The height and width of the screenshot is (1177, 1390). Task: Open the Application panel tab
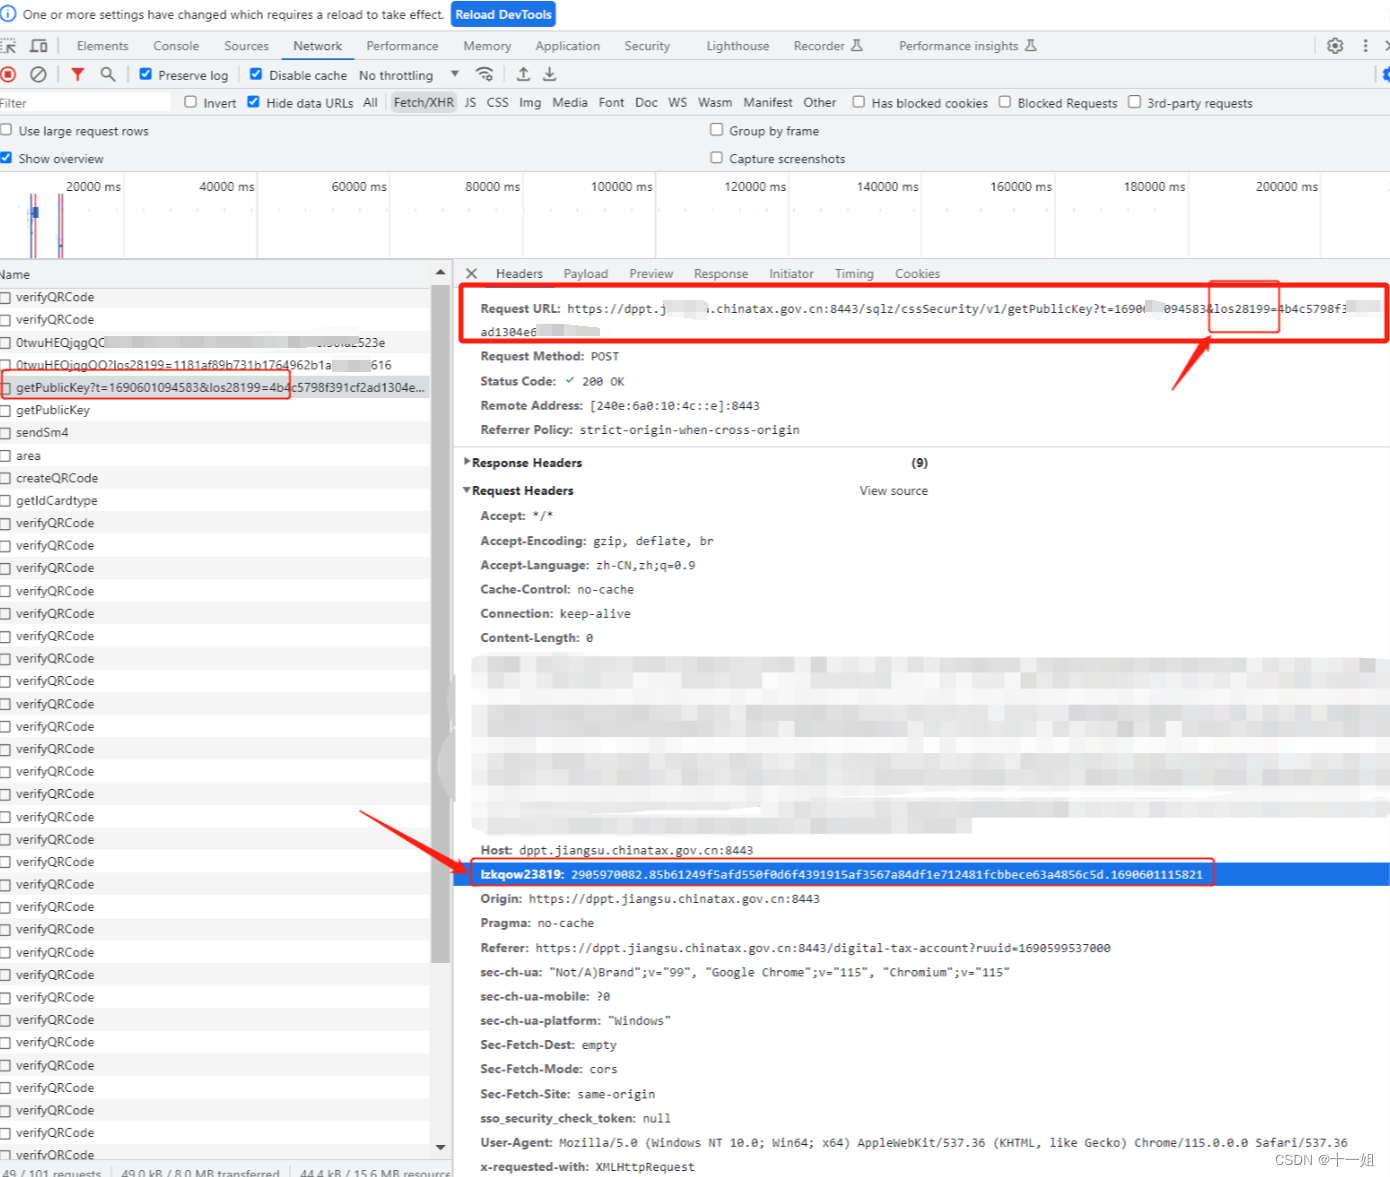(x=567, y=46)
